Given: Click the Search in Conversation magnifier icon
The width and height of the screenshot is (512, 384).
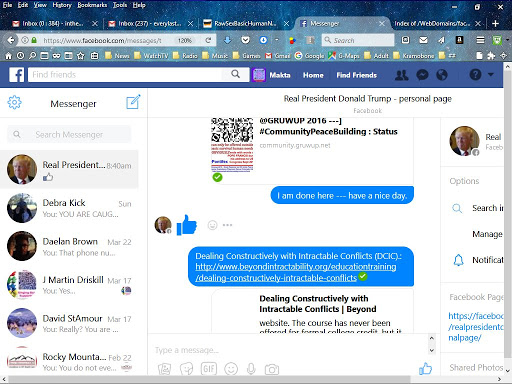Looking at the screenshot, I should click(x=457, y=208).
